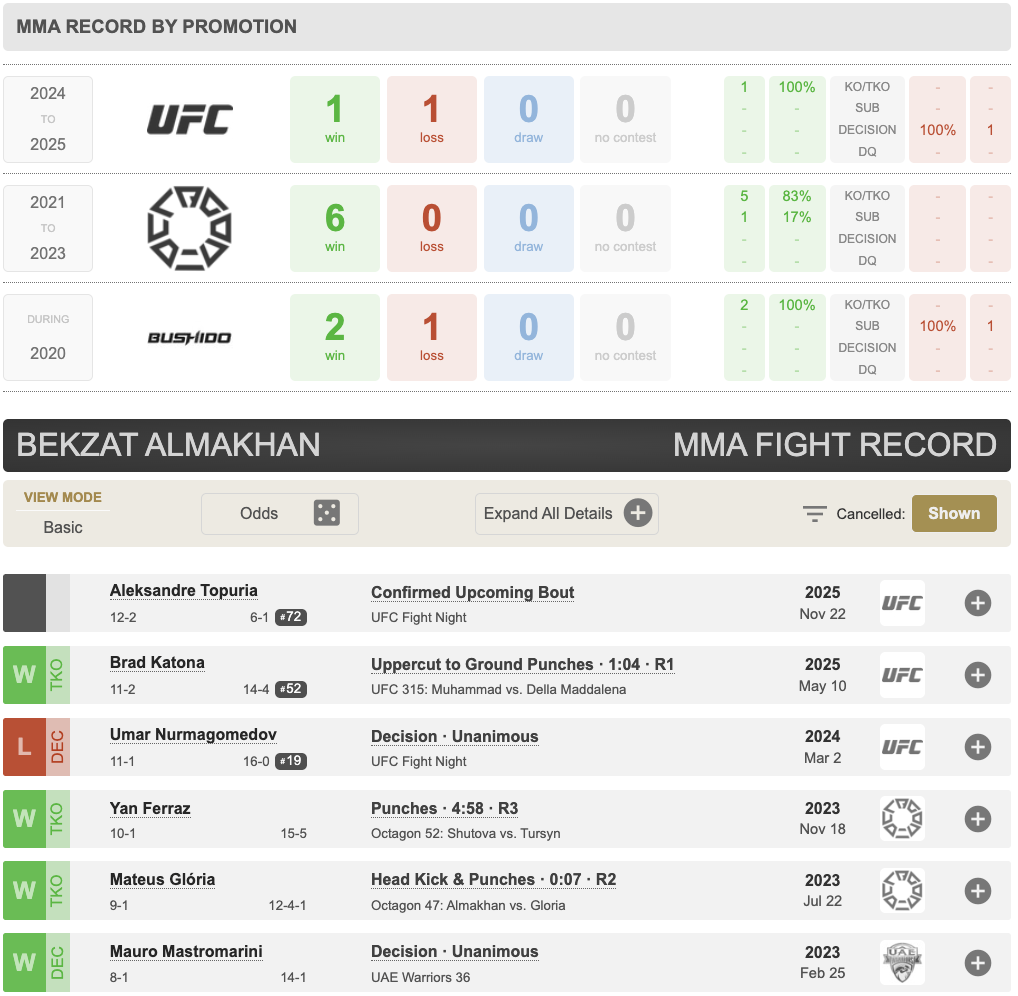1018x996 pixels.
Task: Click the UFC 6 win tile in Octagon row
Action: (335, 228)
